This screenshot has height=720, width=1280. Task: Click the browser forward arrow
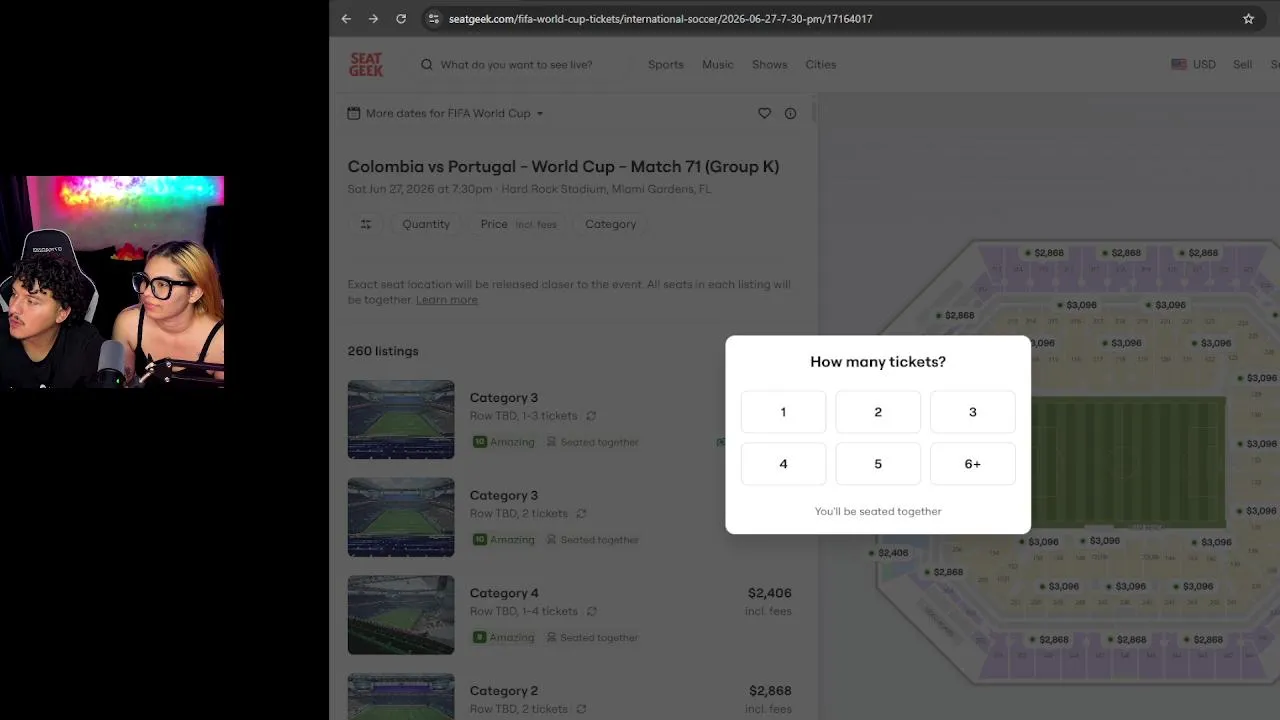pyautogui.click(x=373, y=18)
